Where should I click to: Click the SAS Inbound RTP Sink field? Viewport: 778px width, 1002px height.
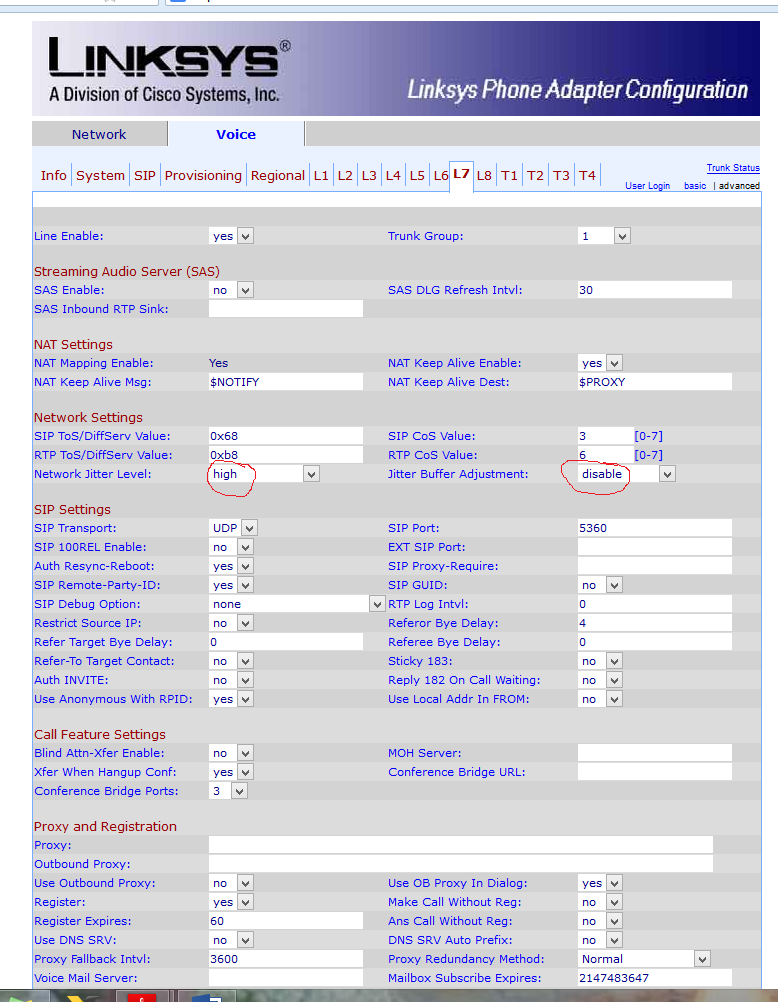coord(286,309)
